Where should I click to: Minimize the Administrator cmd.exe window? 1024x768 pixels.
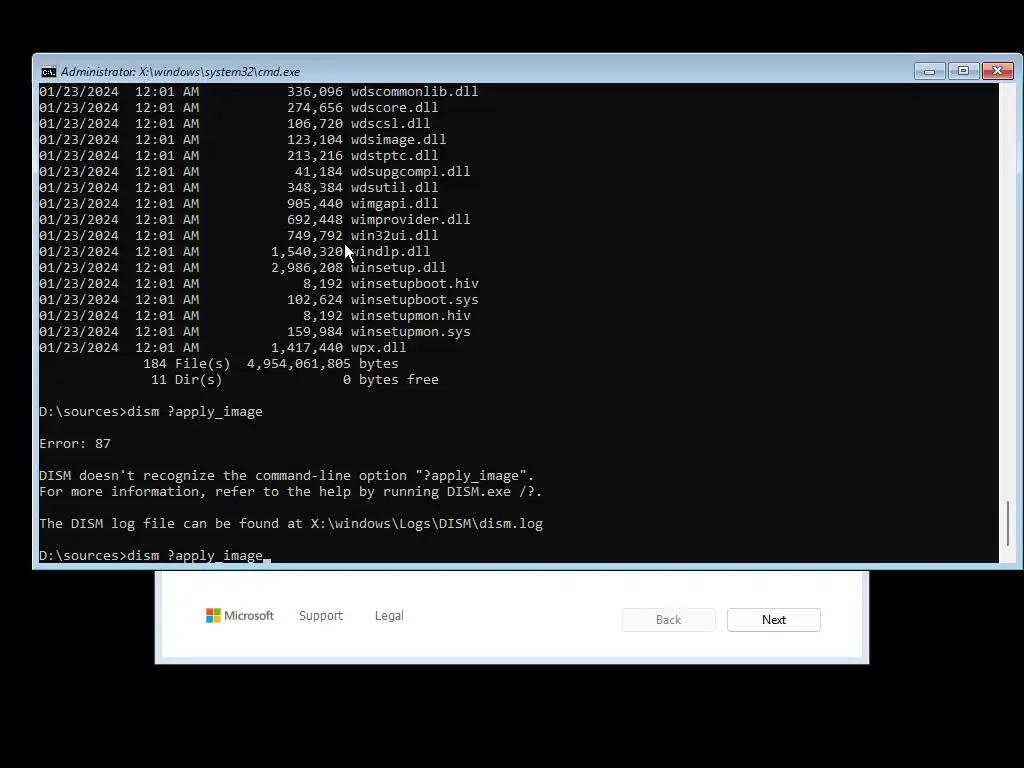pyautogui.click(x=929, y=71)
